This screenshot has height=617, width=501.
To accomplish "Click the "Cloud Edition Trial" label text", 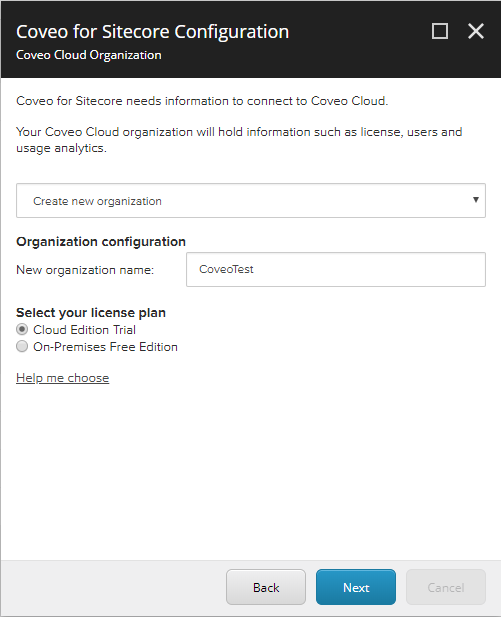I will pos(84,330).
